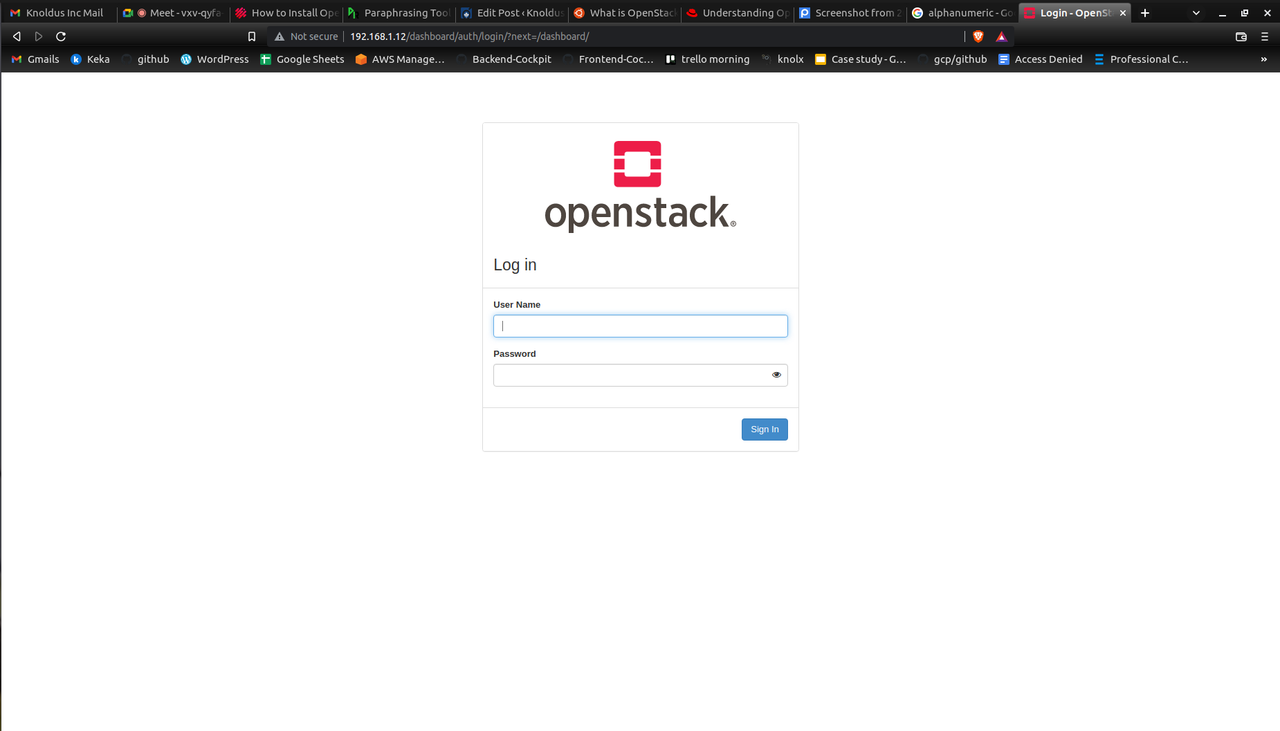Click the OpenStack logo
This screenshot has width=1280, height=731.
coord(640,186)
